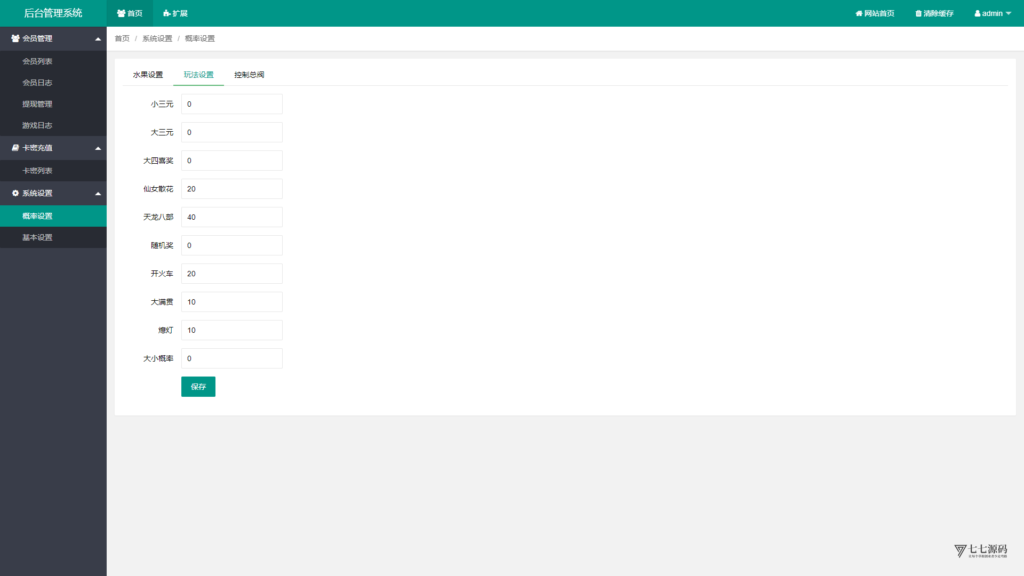
Task: Open 基本设置 in the sidebar
Action: [37, 238]
